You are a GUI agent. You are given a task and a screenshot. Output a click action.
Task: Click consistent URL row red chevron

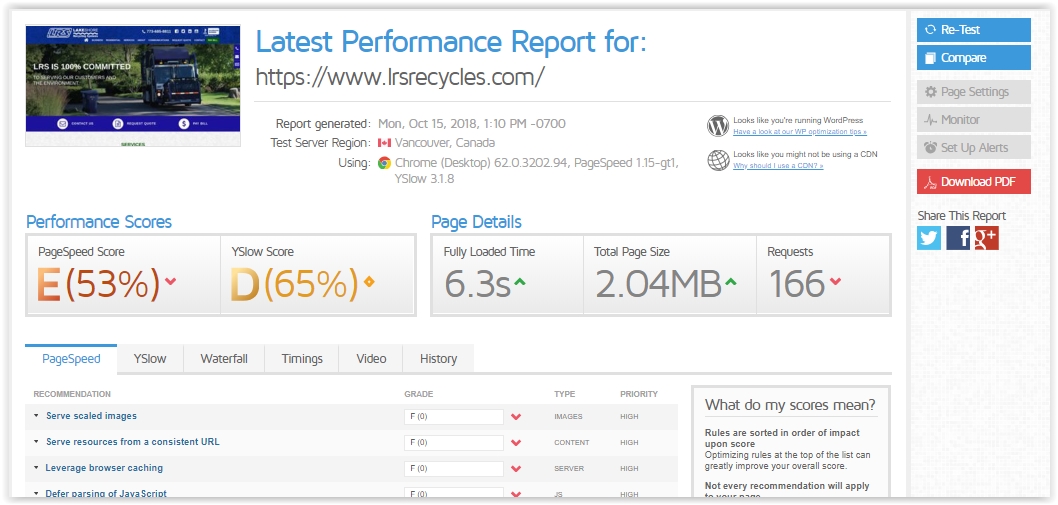(516, 443)
